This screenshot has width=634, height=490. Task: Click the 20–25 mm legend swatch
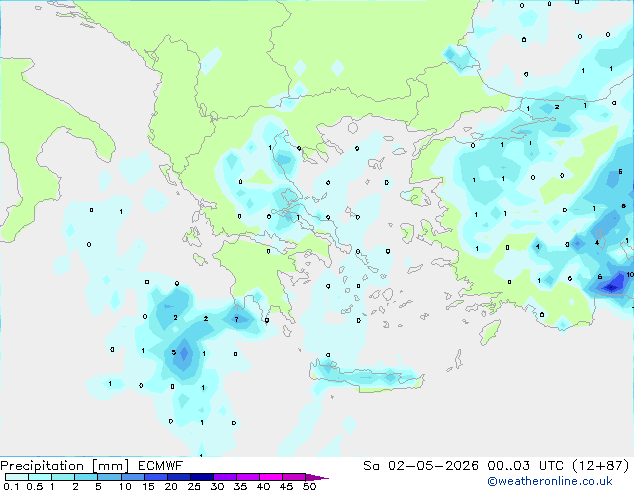pyautogui.click(x=178, y=477)
